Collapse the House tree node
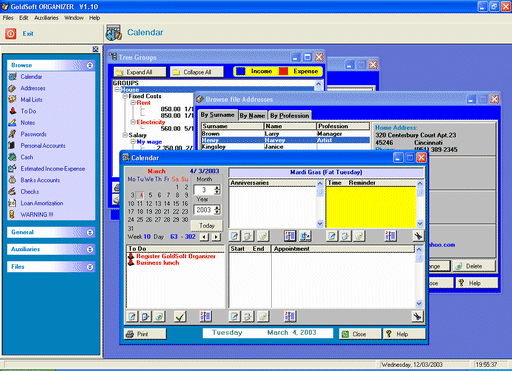Image resolution: width=512 pixels, height=371 pixels. click(117, 90)
